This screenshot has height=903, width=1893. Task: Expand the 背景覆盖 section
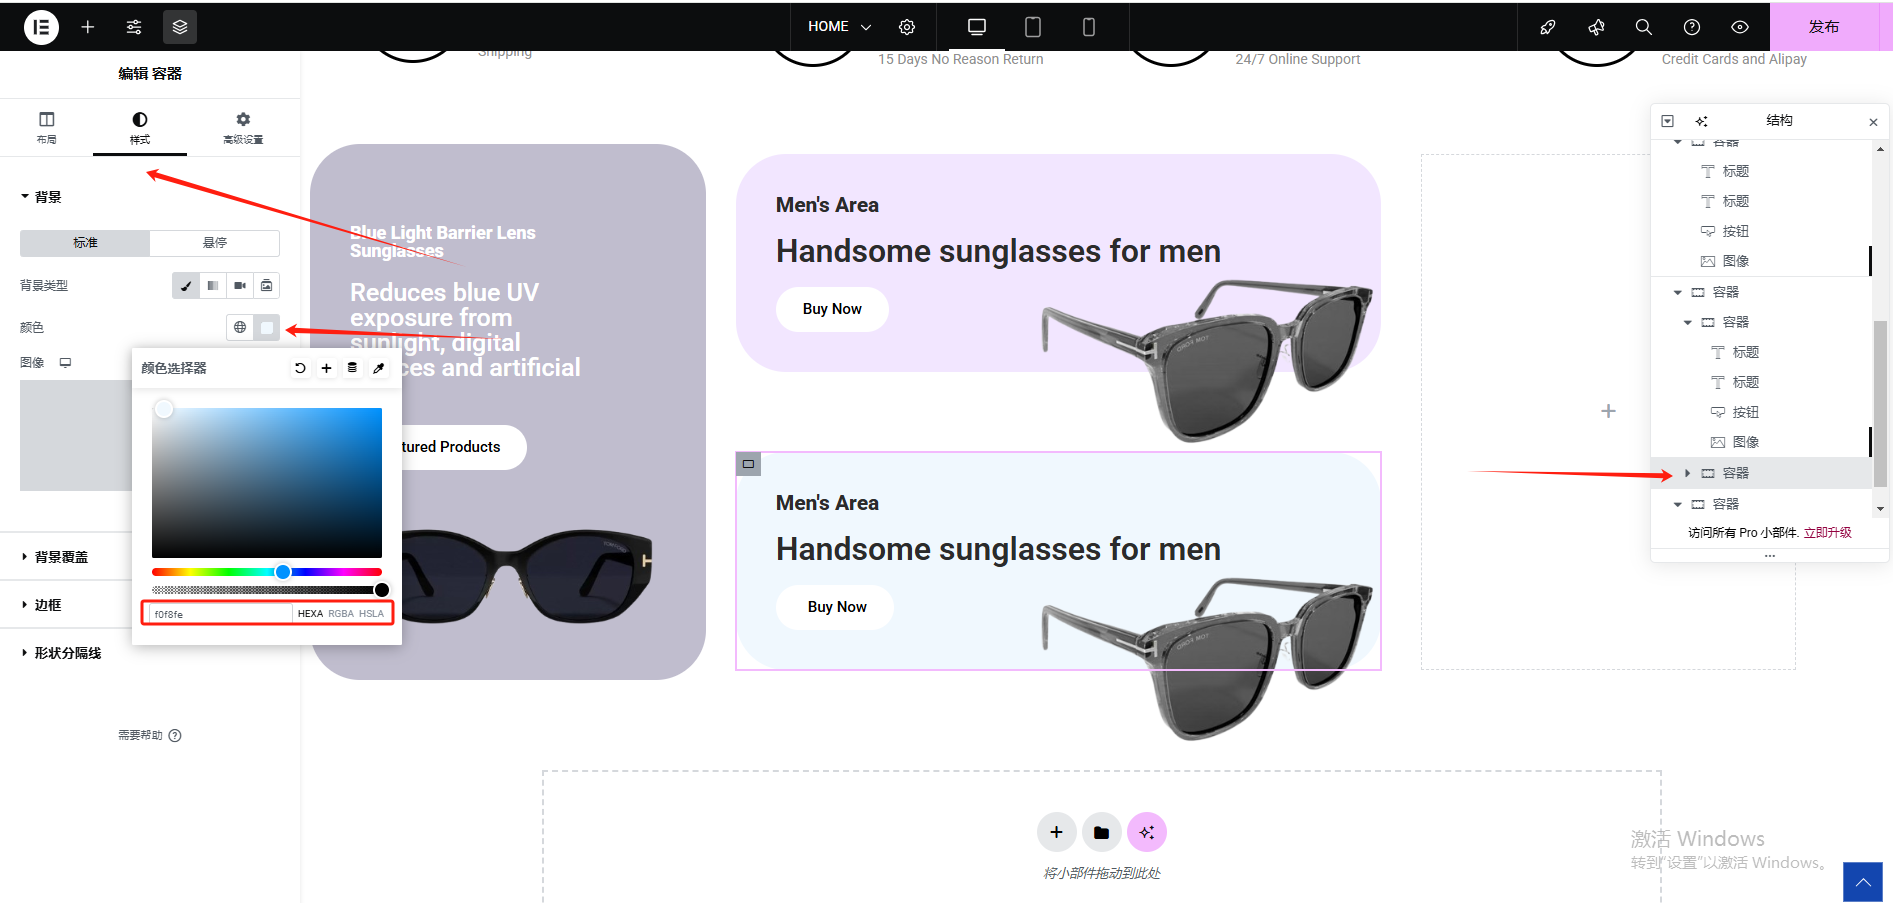(x=61, y=557)
